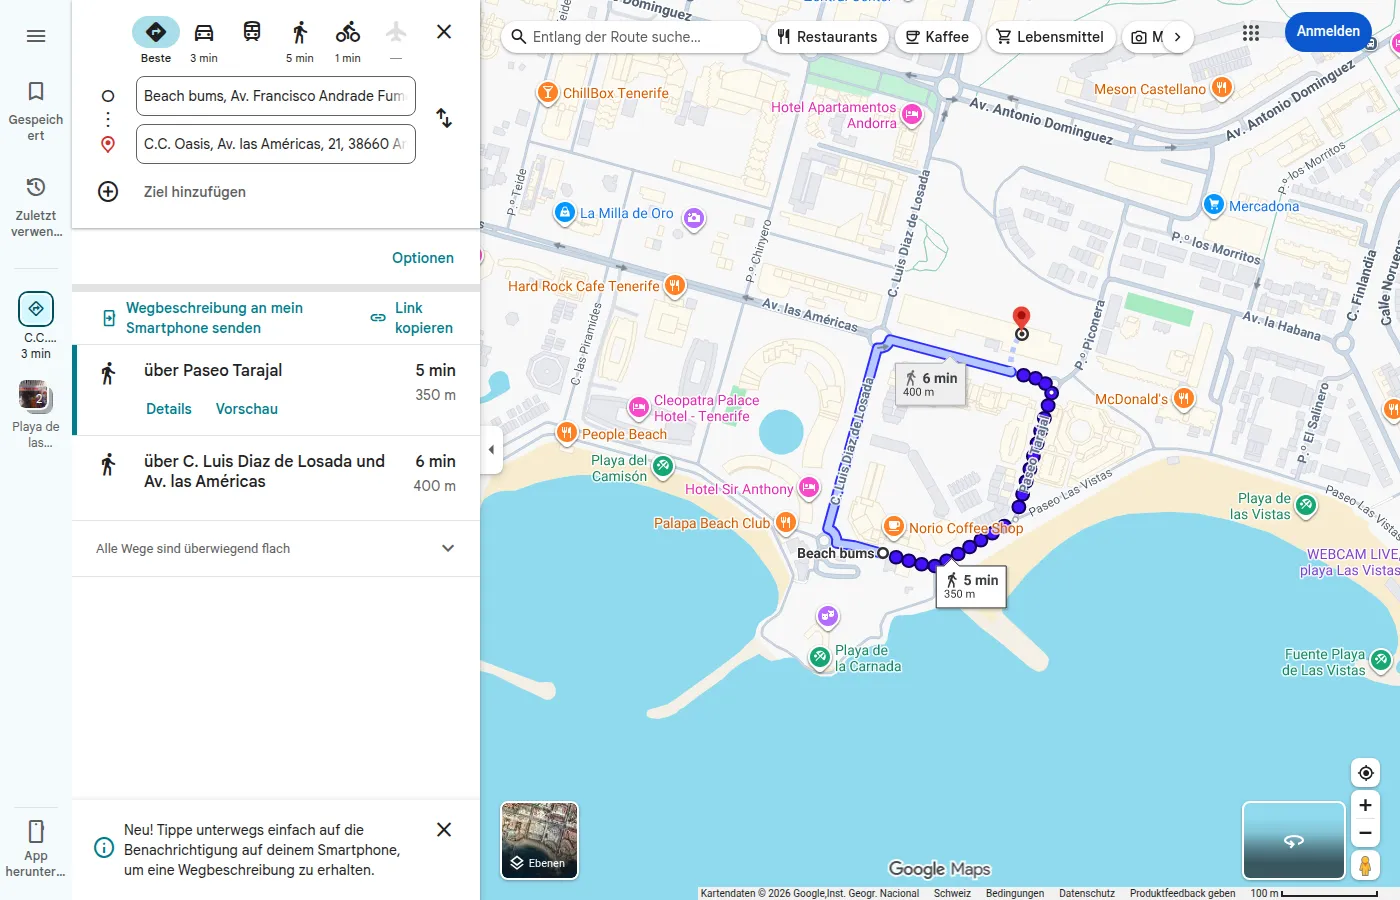The image size is (1400, 900).
Task: Click Playa de las Vistas pin
Action: point(1306,505)
